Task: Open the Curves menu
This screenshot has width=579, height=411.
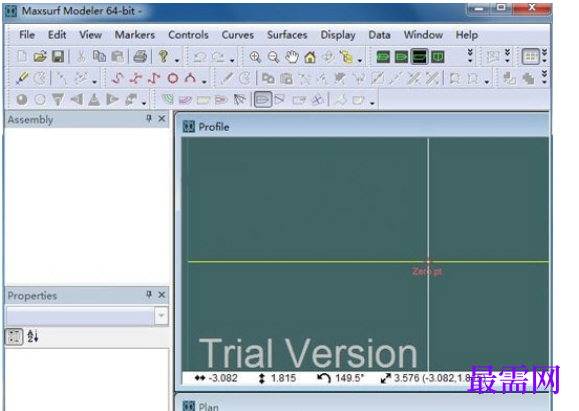Action: 238,35
